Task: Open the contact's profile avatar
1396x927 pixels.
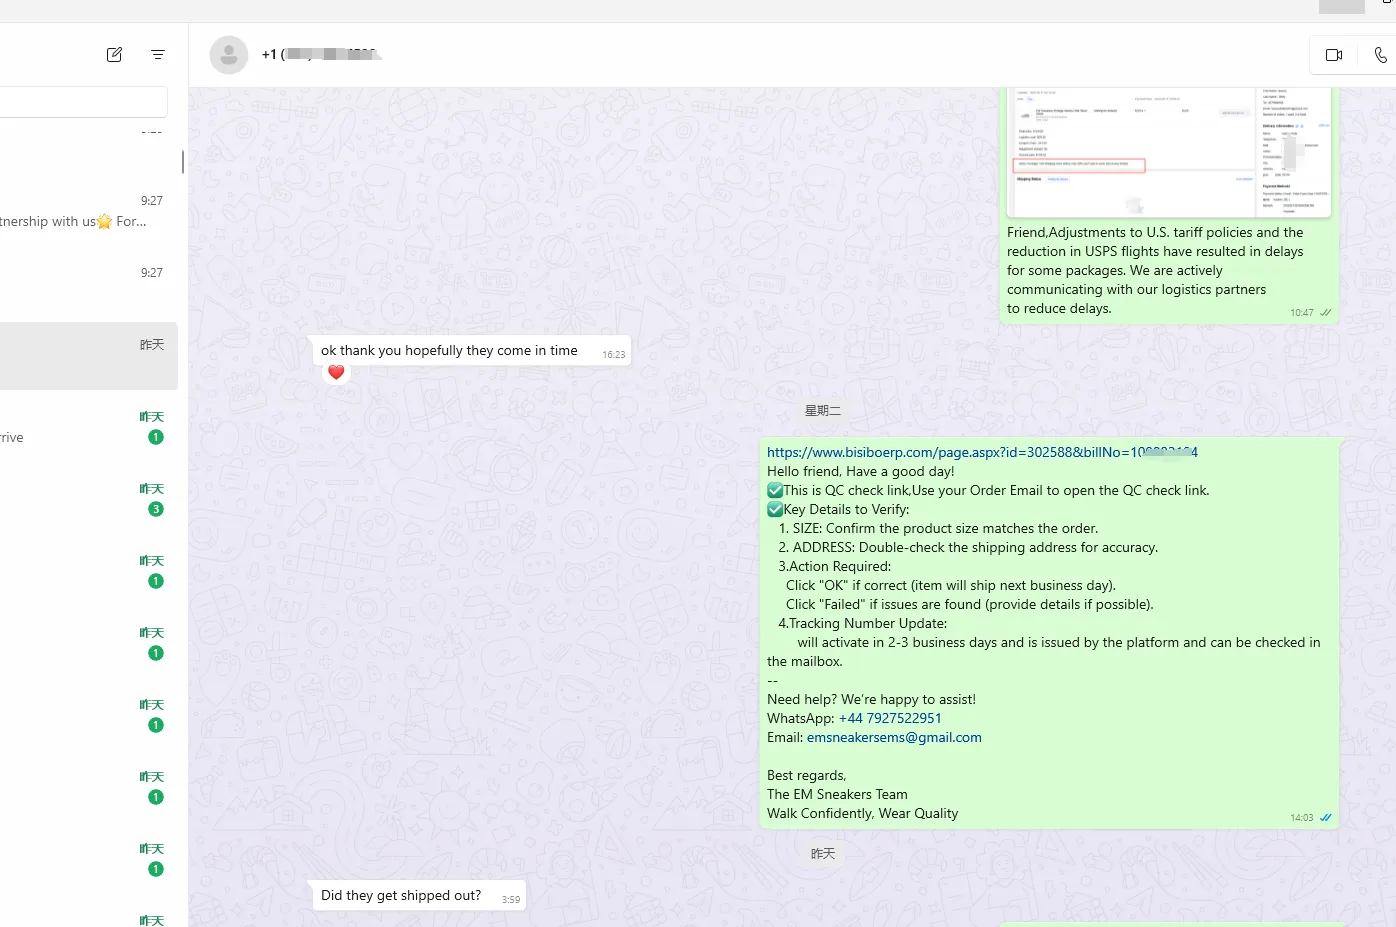Action: click(229, 55)
